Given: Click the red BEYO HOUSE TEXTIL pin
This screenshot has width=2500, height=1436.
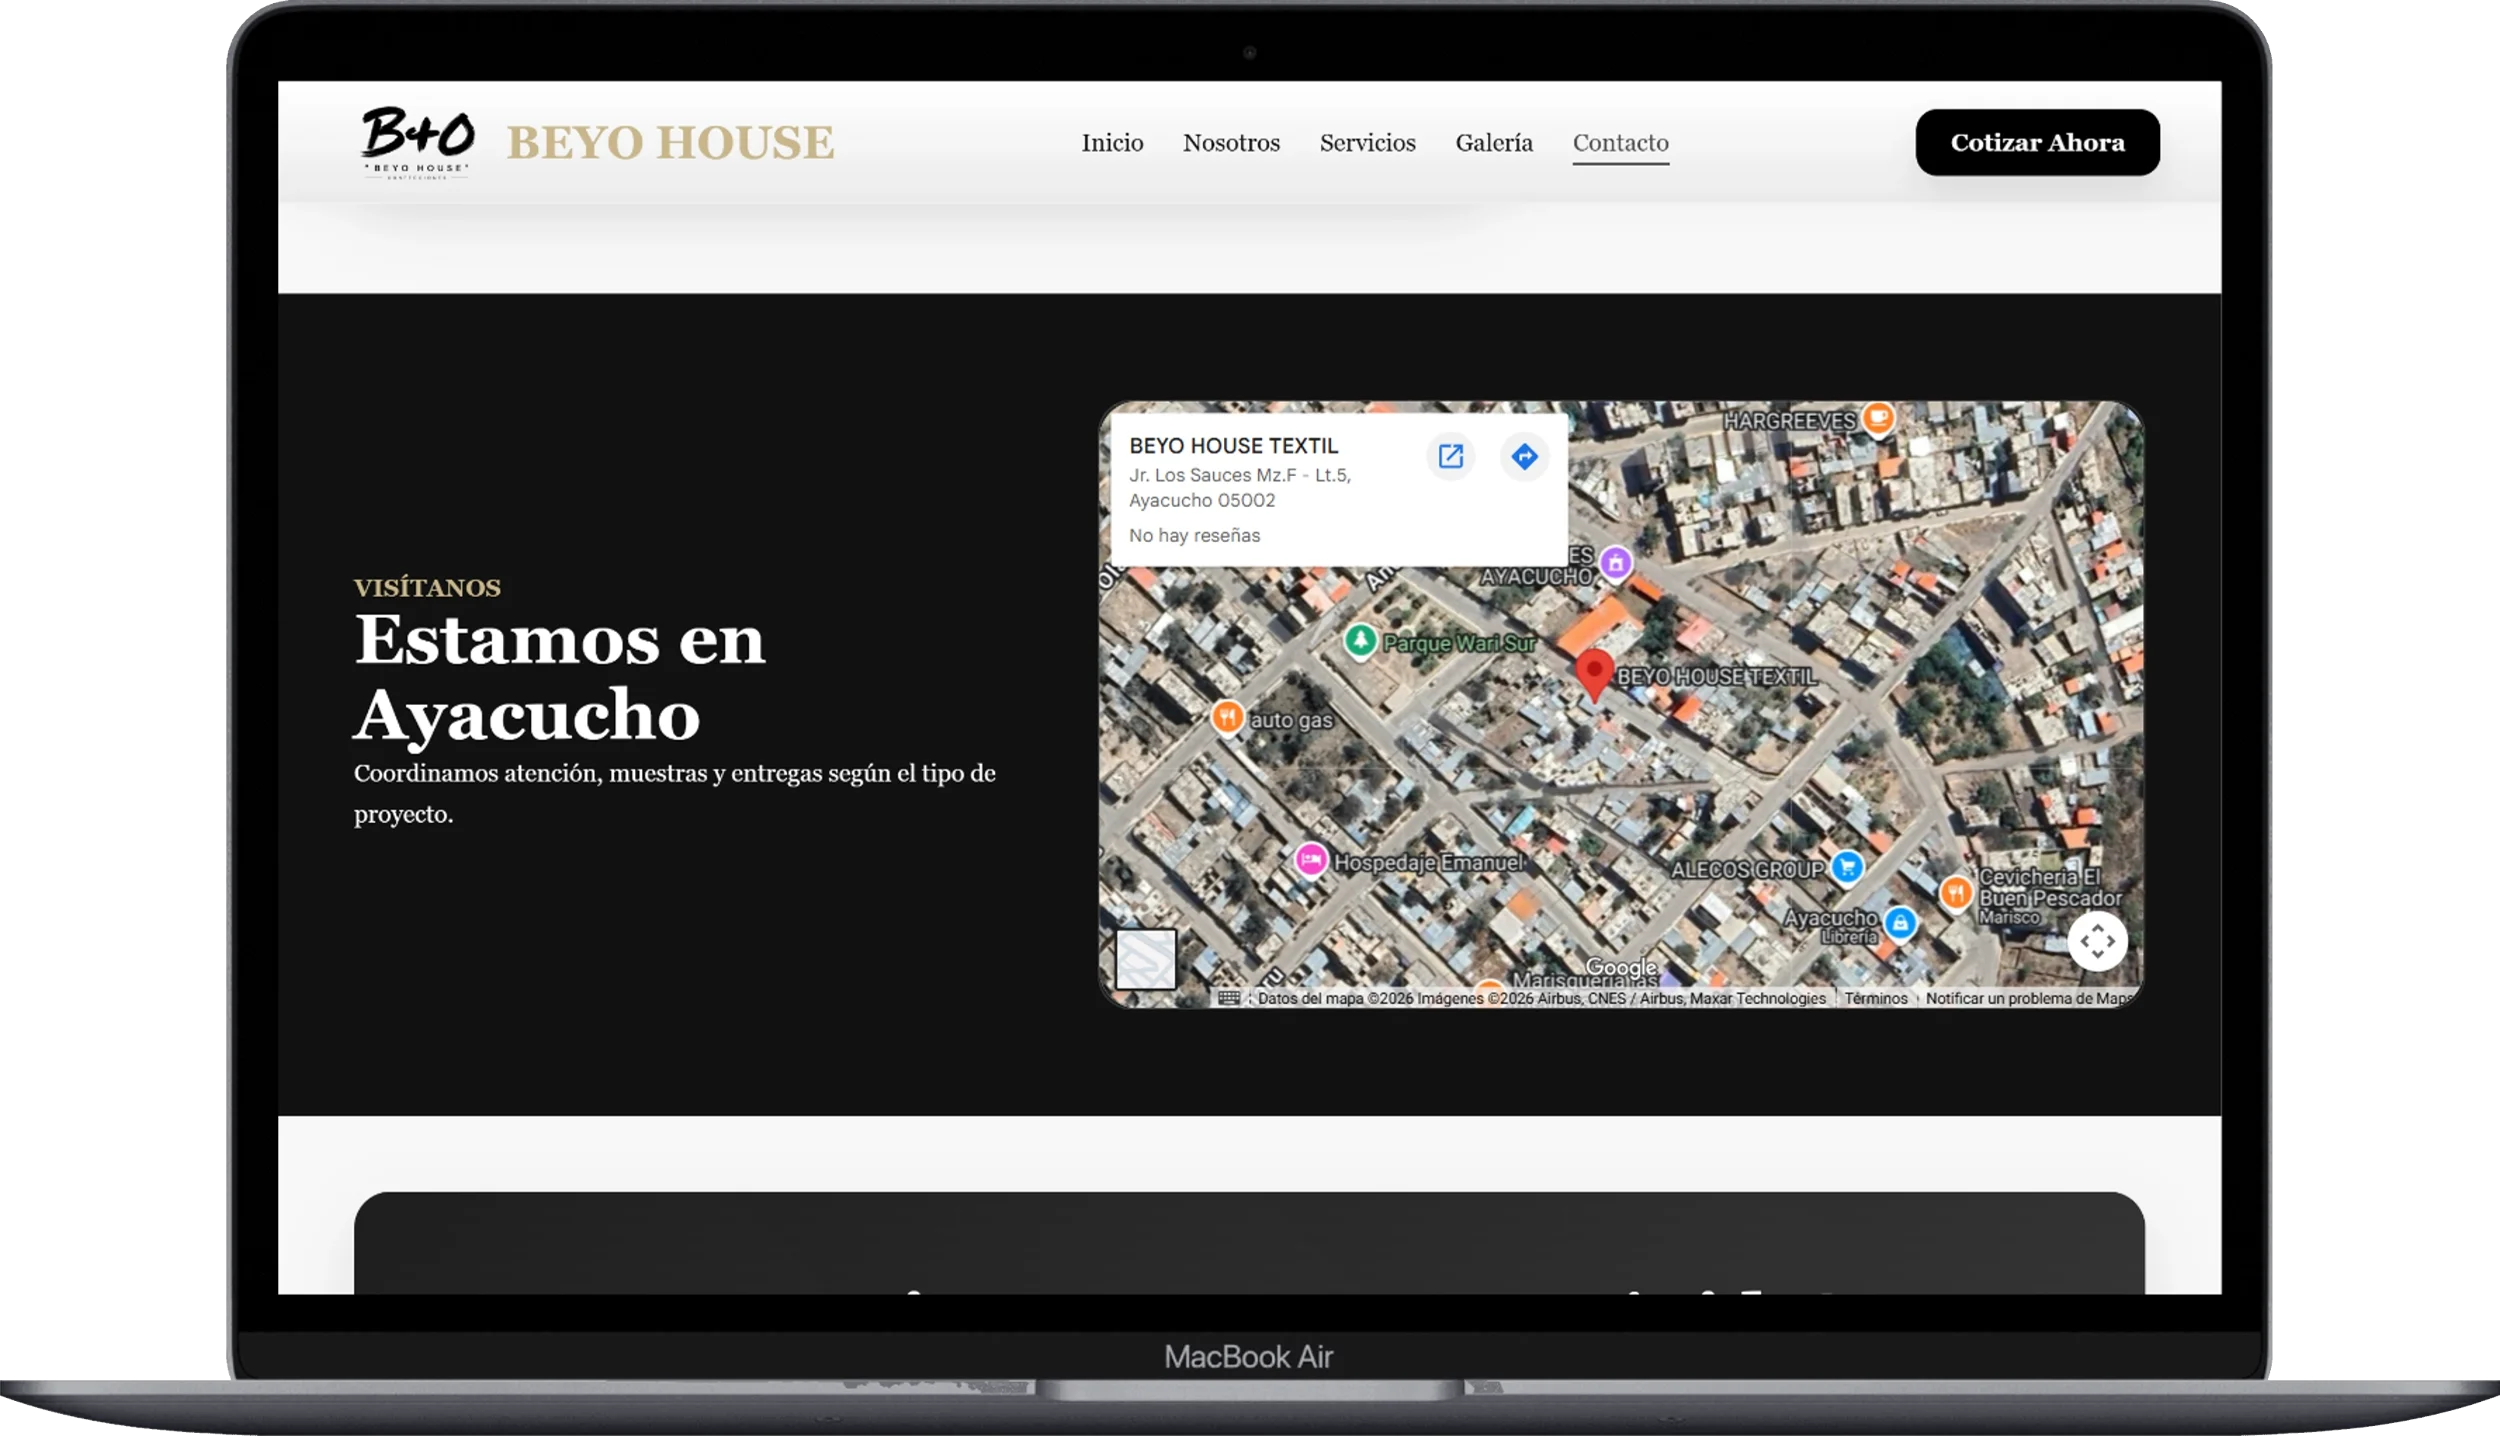Looking at the screenshot, I should pyautogui.click(x=1594, y=674).
